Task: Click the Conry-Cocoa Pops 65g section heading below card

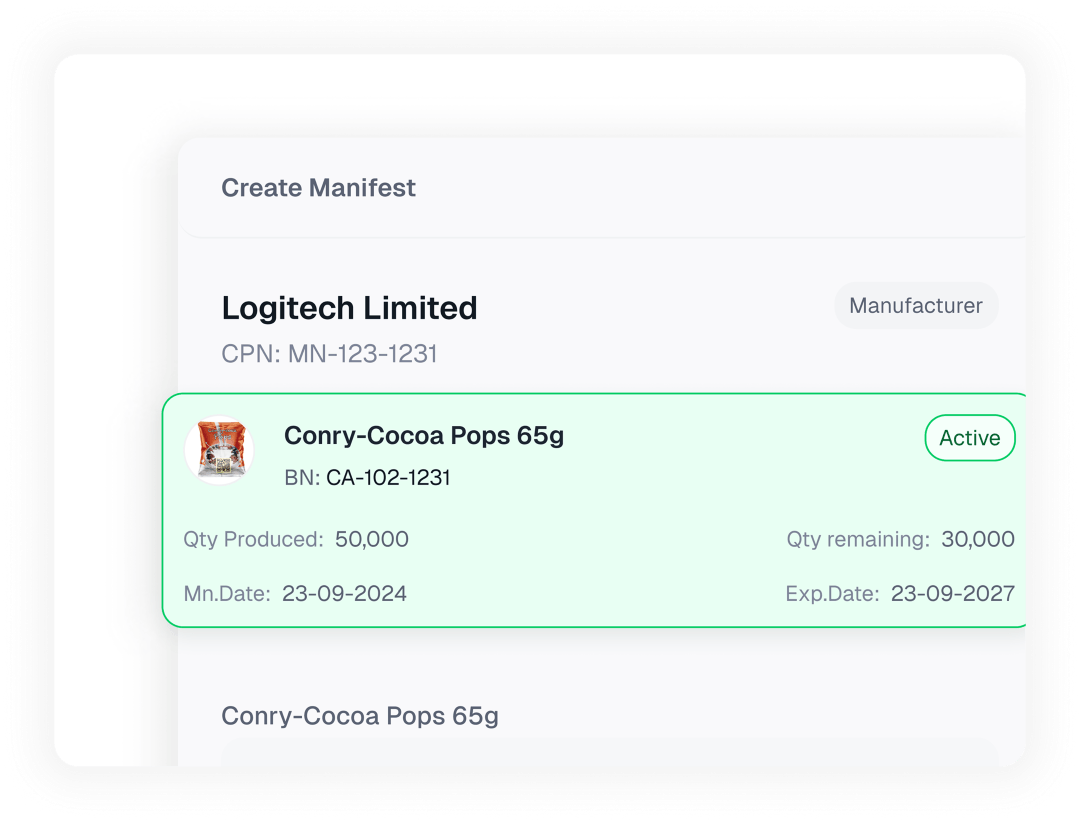Action: 359,716
